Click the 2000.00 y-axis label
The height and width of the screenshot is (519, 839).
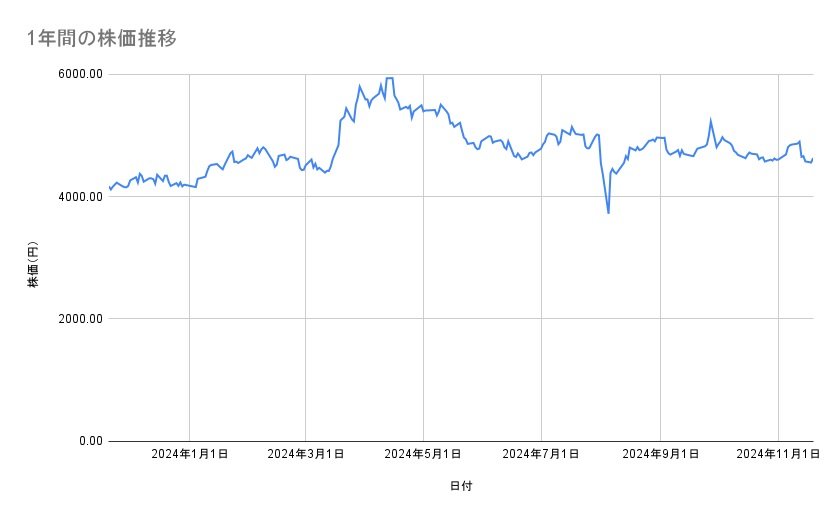point(79,319)
